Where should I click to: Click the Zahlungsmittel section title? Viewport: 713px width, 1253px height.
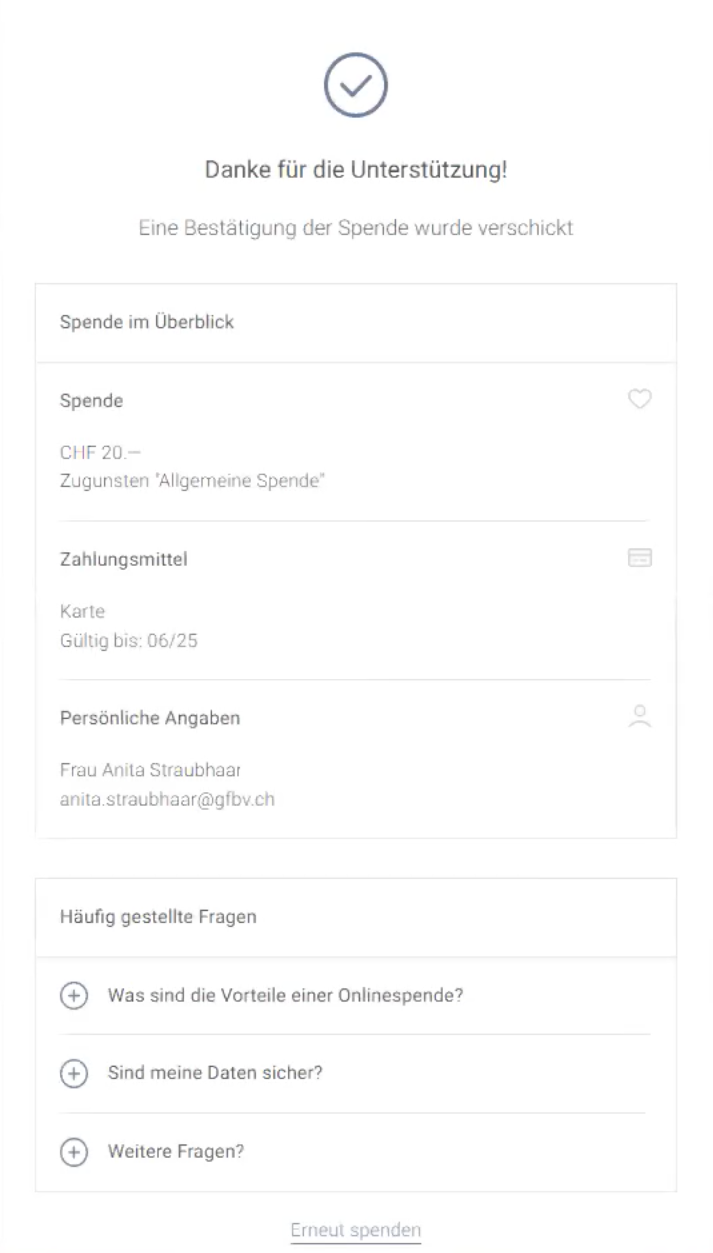click(123, 559)
